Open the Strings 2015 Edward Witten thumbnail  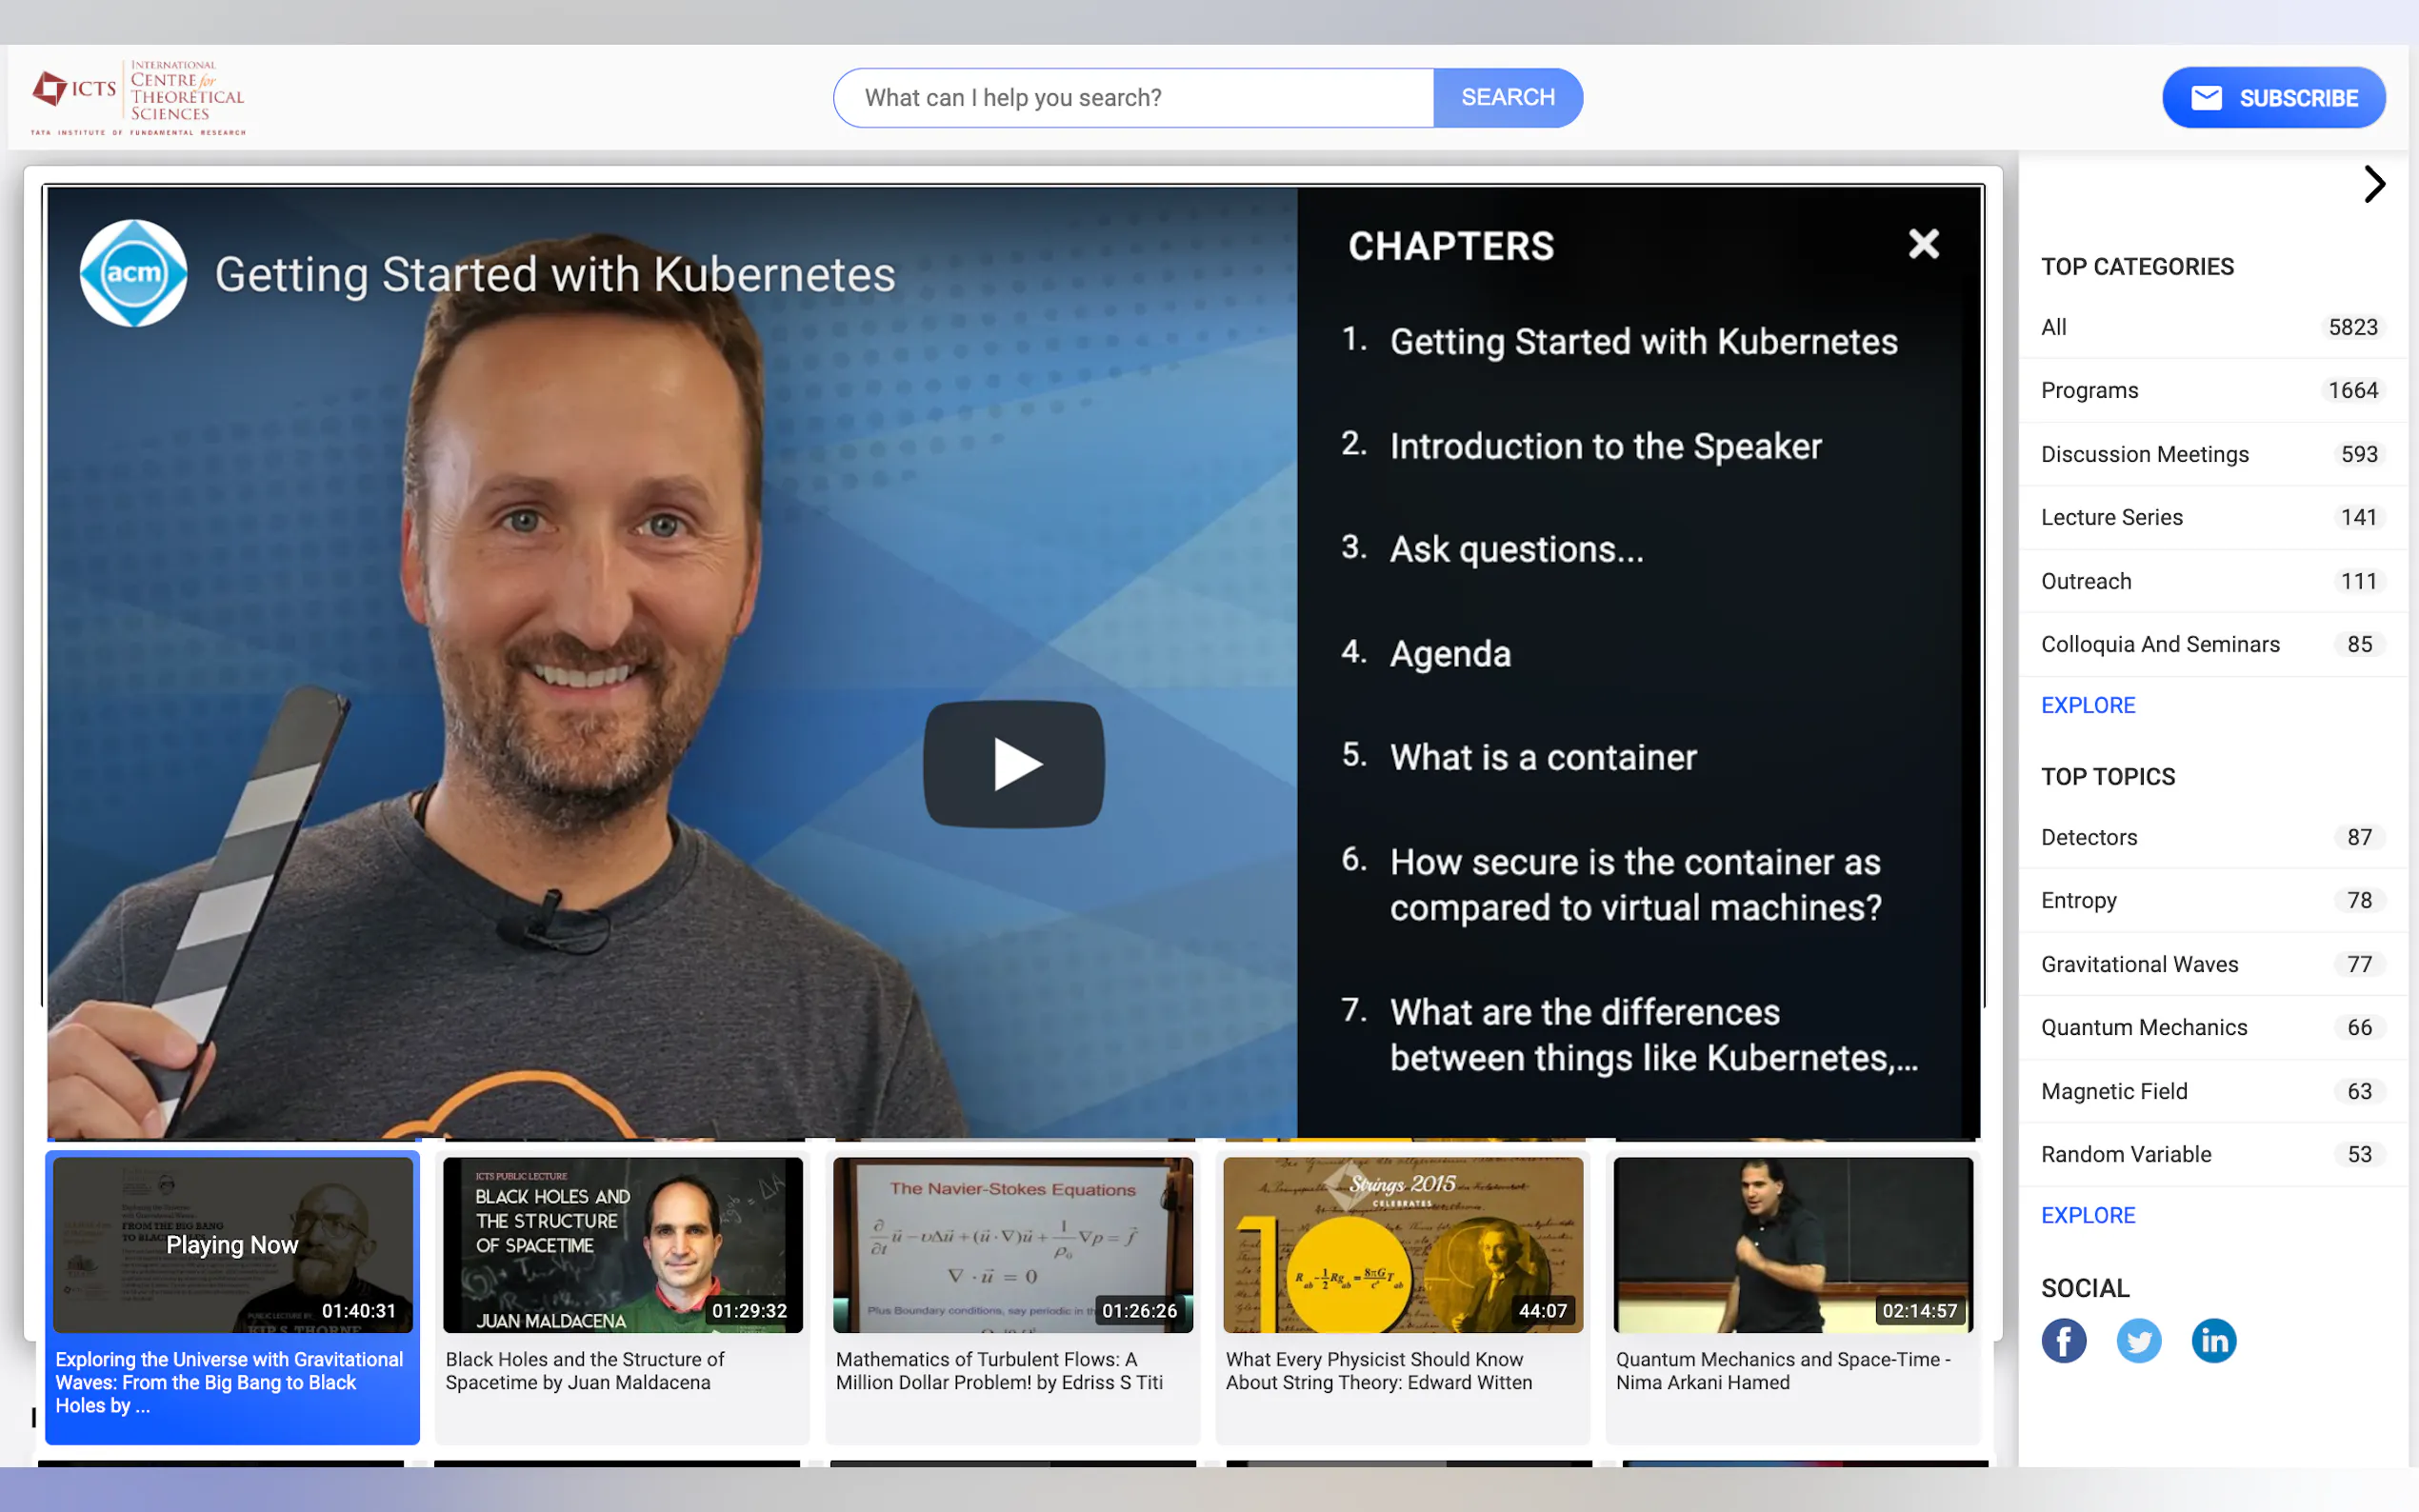(1402, 1245)
